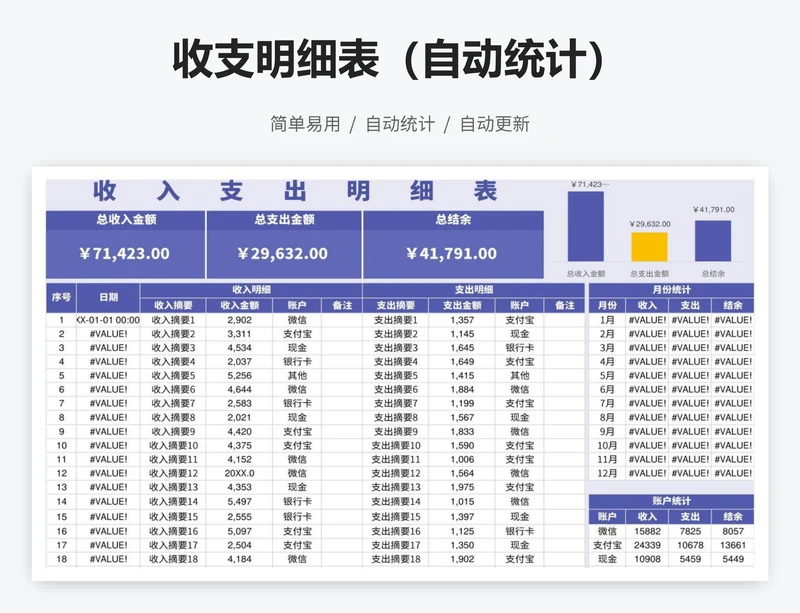The width and height of the screenshot is (800, 613).
Task: Click the 收入金额 column header
Action: 239,305
